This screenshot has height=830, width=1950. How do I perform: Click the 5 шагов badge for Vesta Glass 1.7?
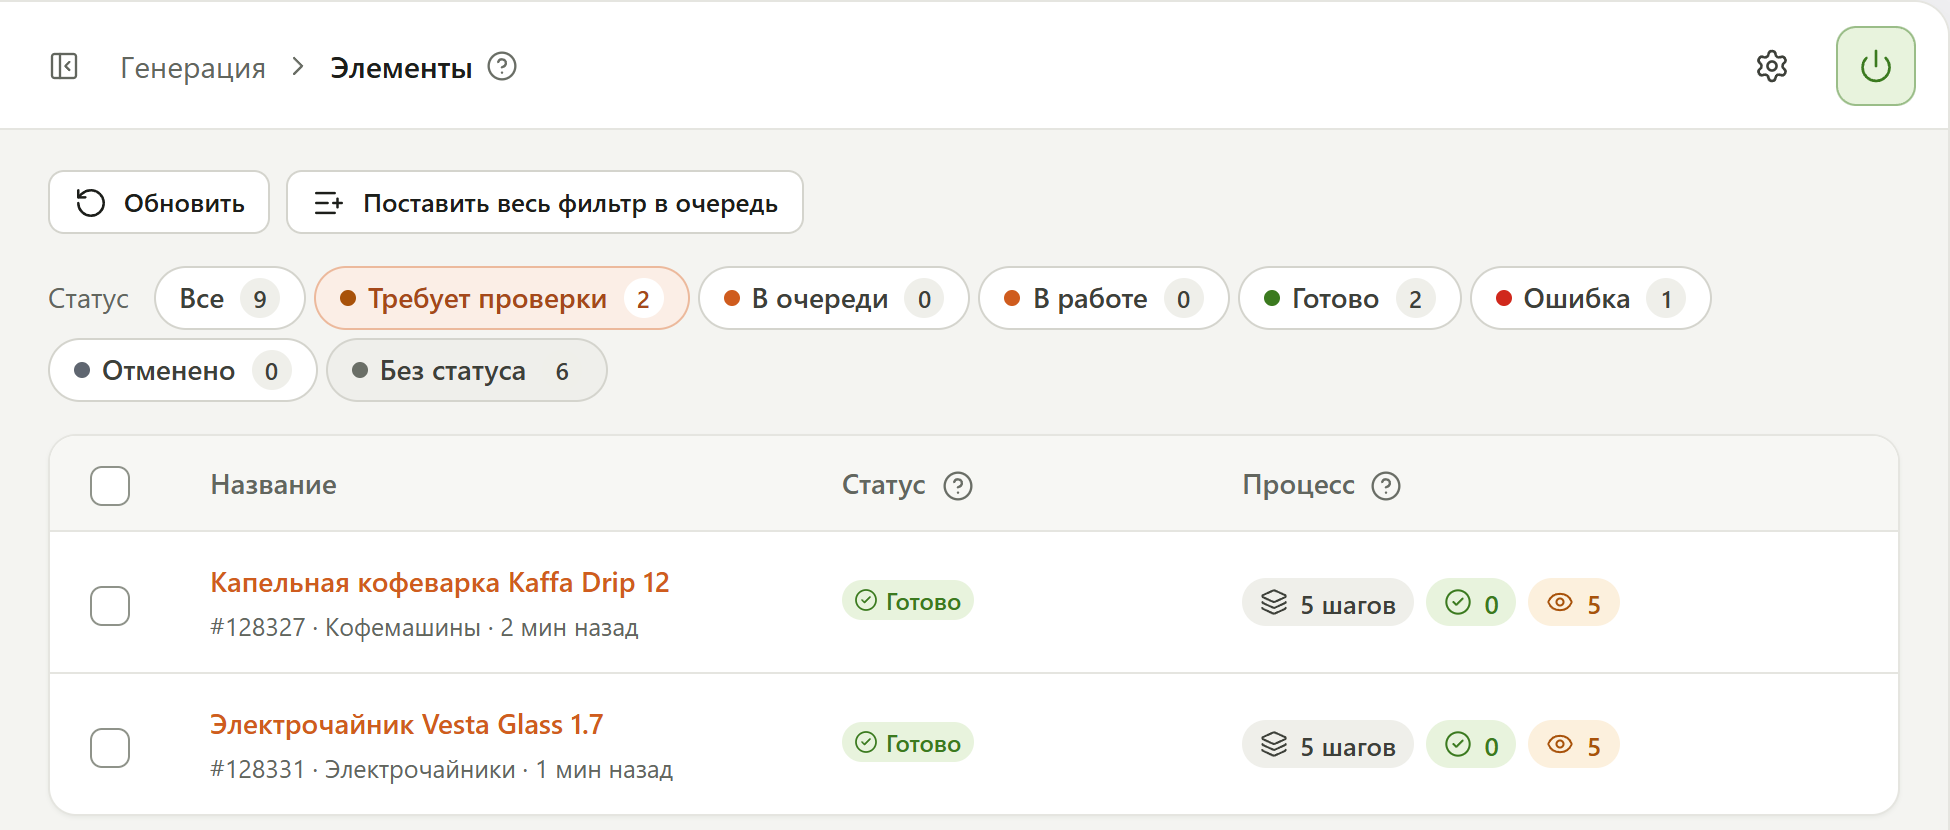pyautogui.click(x=1328, y=745)
